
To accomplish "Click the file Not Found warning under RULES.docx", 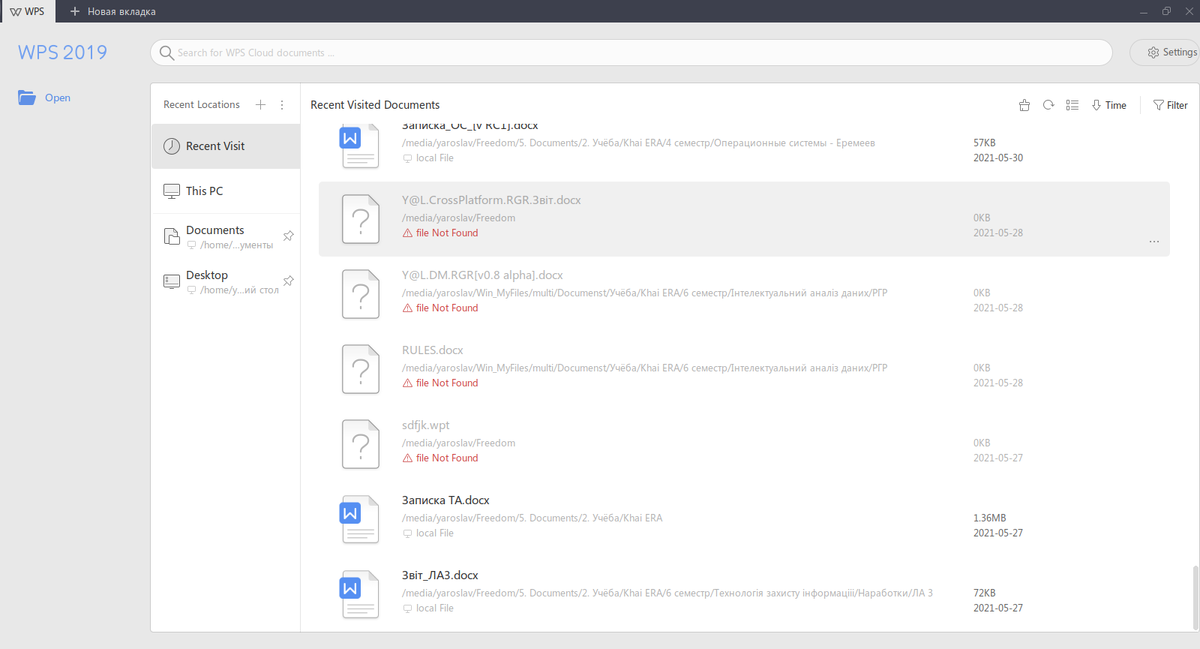I will point(440,383).
